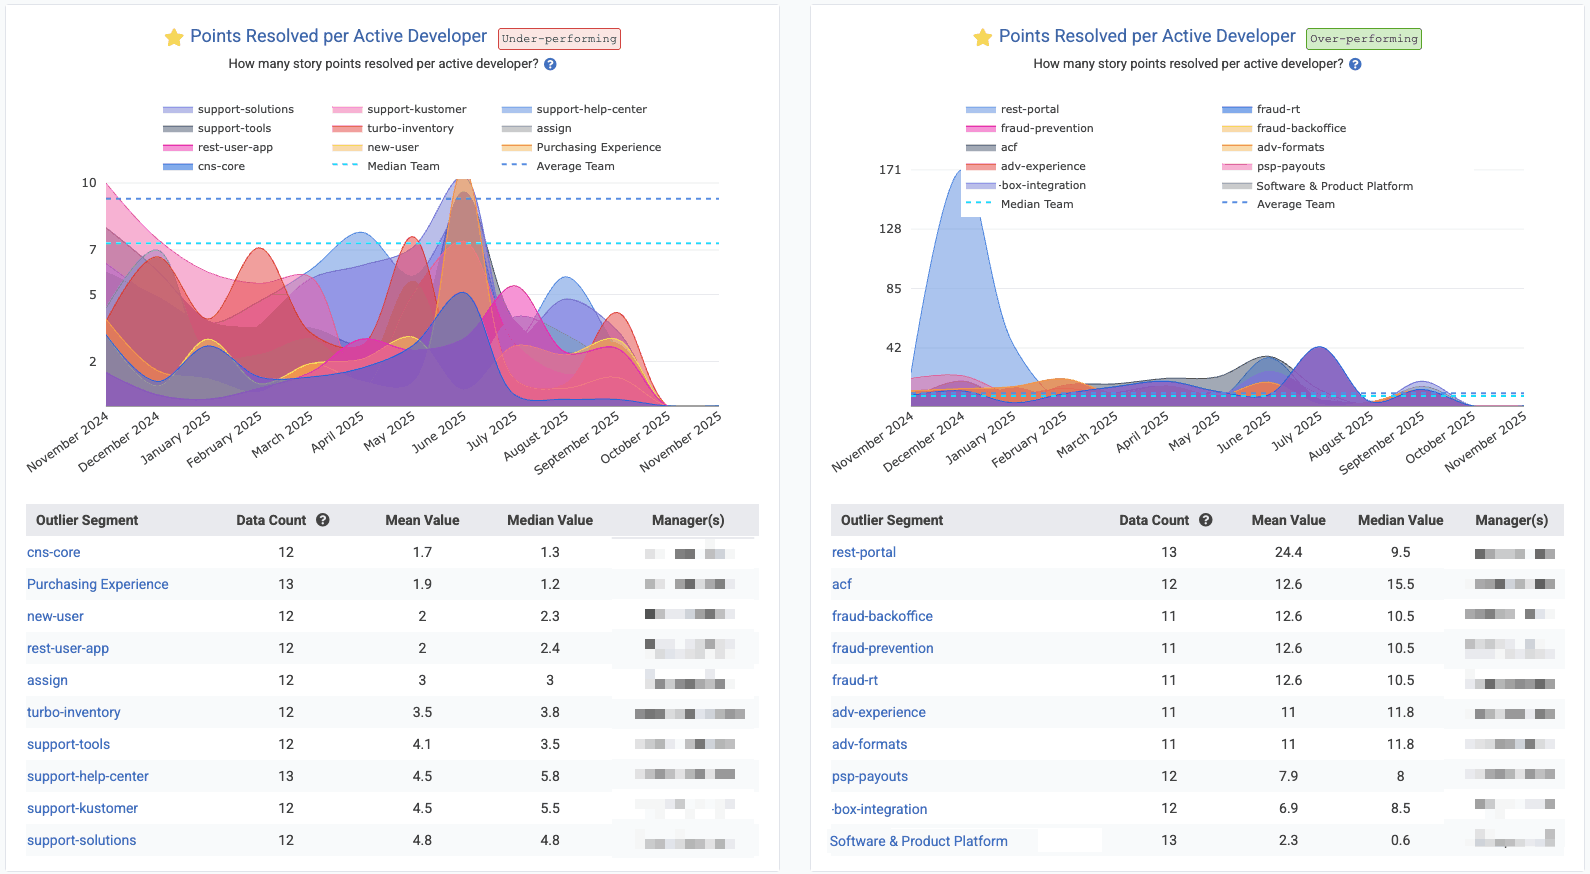Screen dimensions: 1590x874
Task: Open the fraud-backoffice segment link
Action: click(882, 616)
